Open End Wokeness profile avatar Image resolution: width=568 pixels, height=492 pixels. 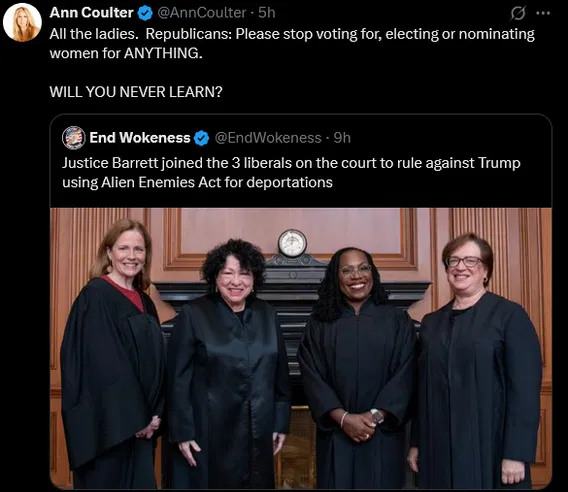click(74, 138)
